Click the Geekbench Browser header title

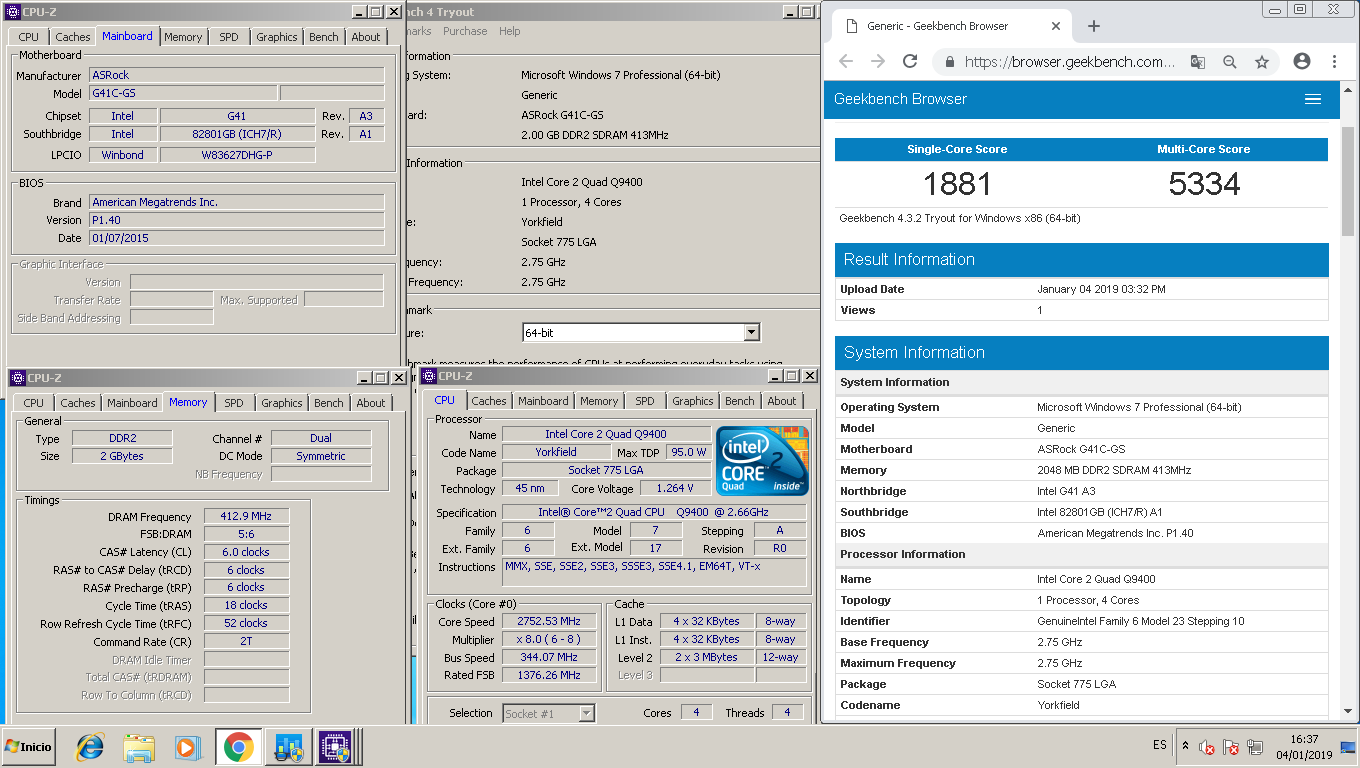click(900, 99)
